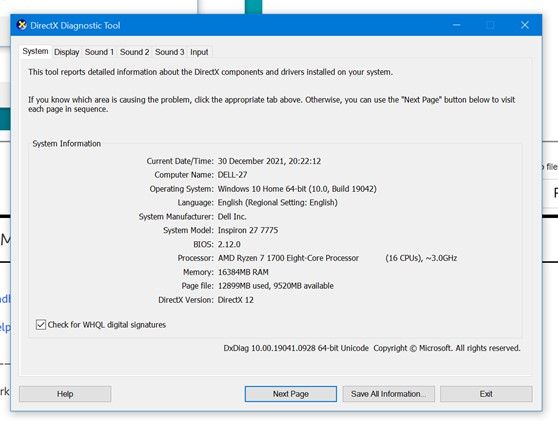This screenshot has height=433, width=558.
Task: Select AMD Ryzen 7 1700 processor text
Action: (x=288, y=258)
